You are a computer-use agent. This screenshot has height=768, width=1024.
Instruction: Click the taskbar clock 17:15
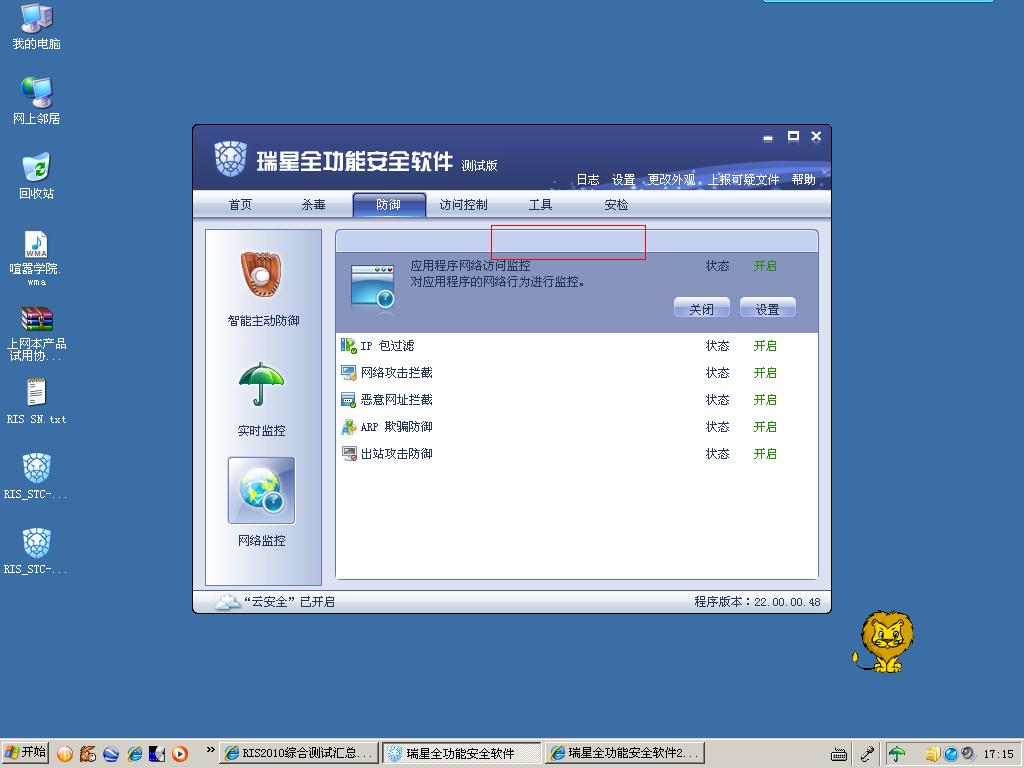[999, 754]
